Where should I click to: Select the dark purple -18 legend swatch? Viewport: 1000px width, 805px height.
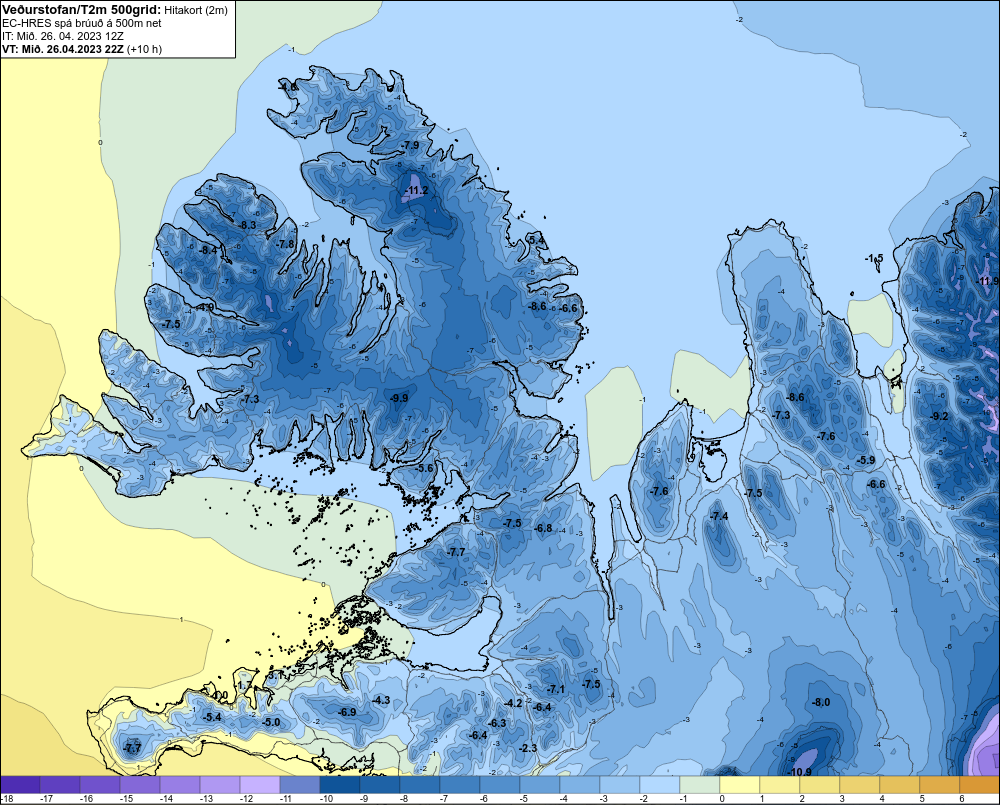[x=20, y=785]
